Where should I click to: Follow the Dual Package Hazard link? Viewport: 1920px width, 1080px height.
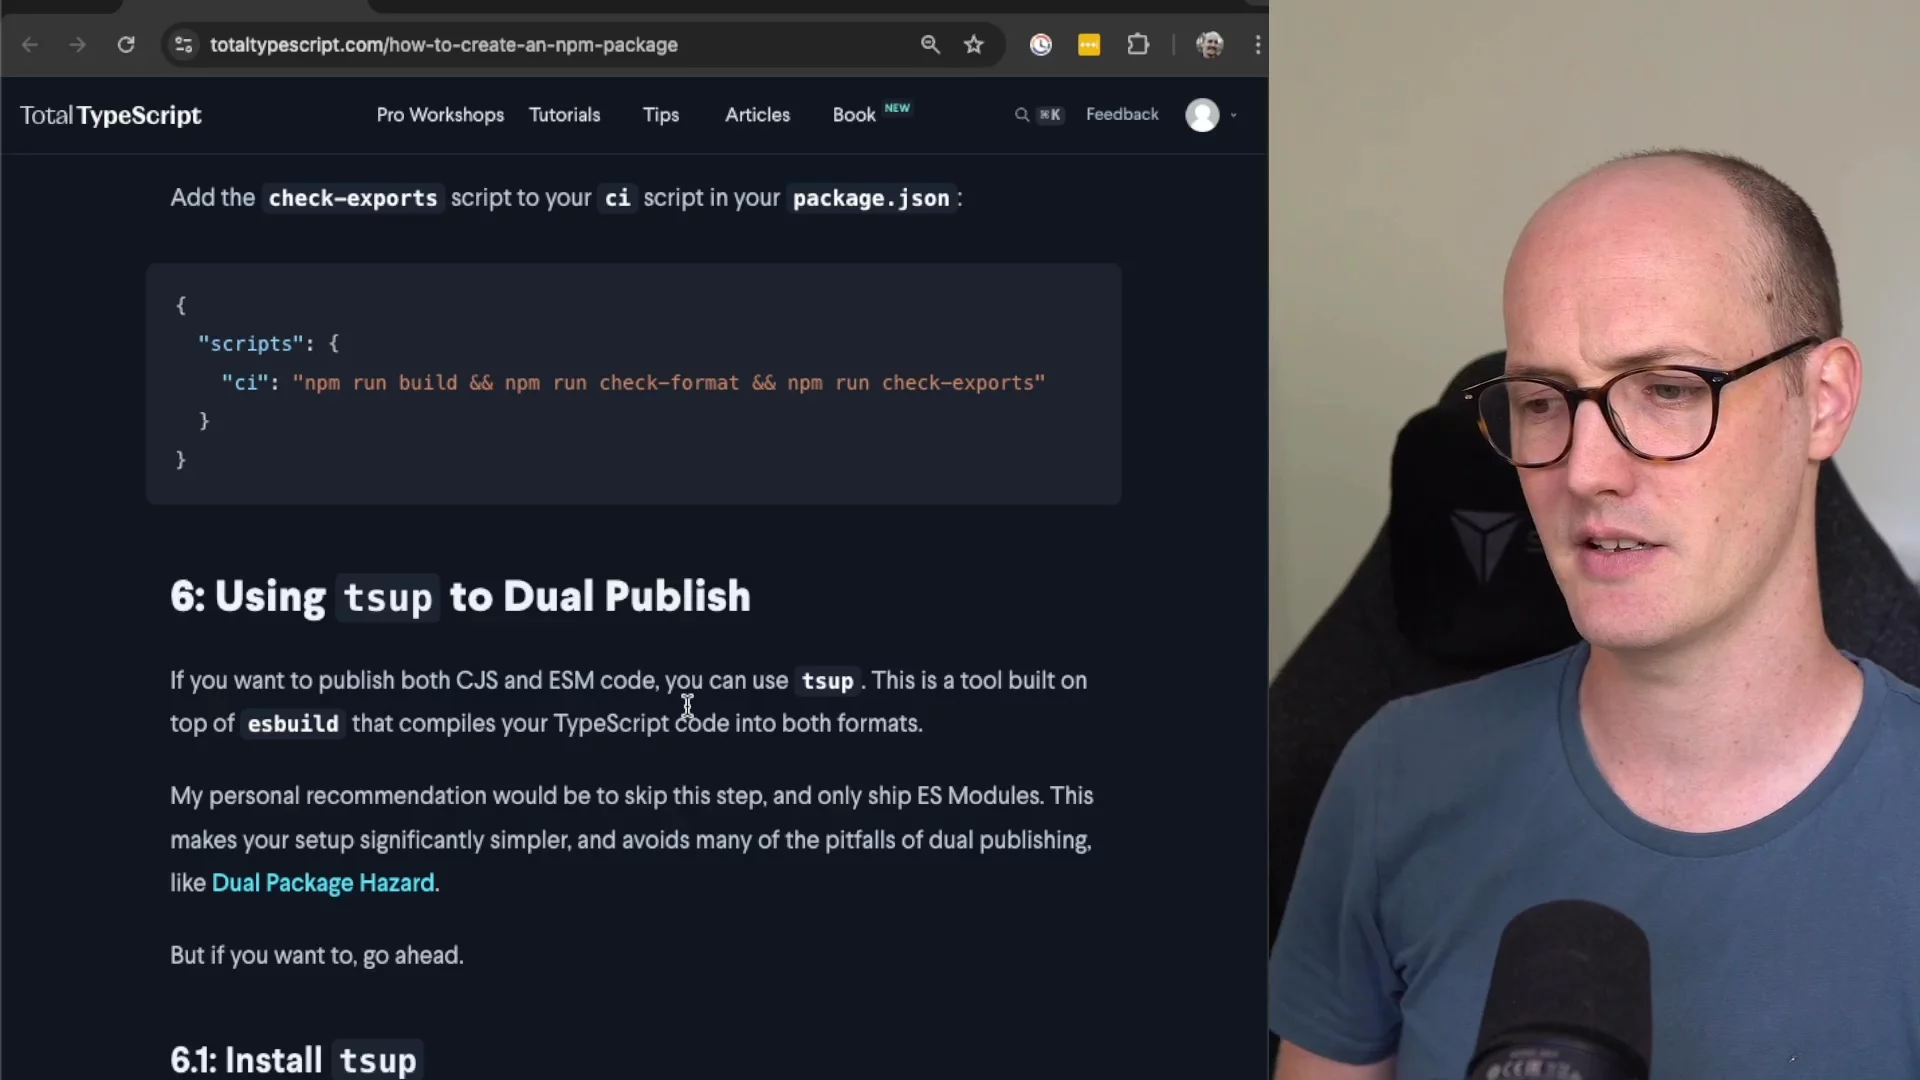(x=323, y=883)
